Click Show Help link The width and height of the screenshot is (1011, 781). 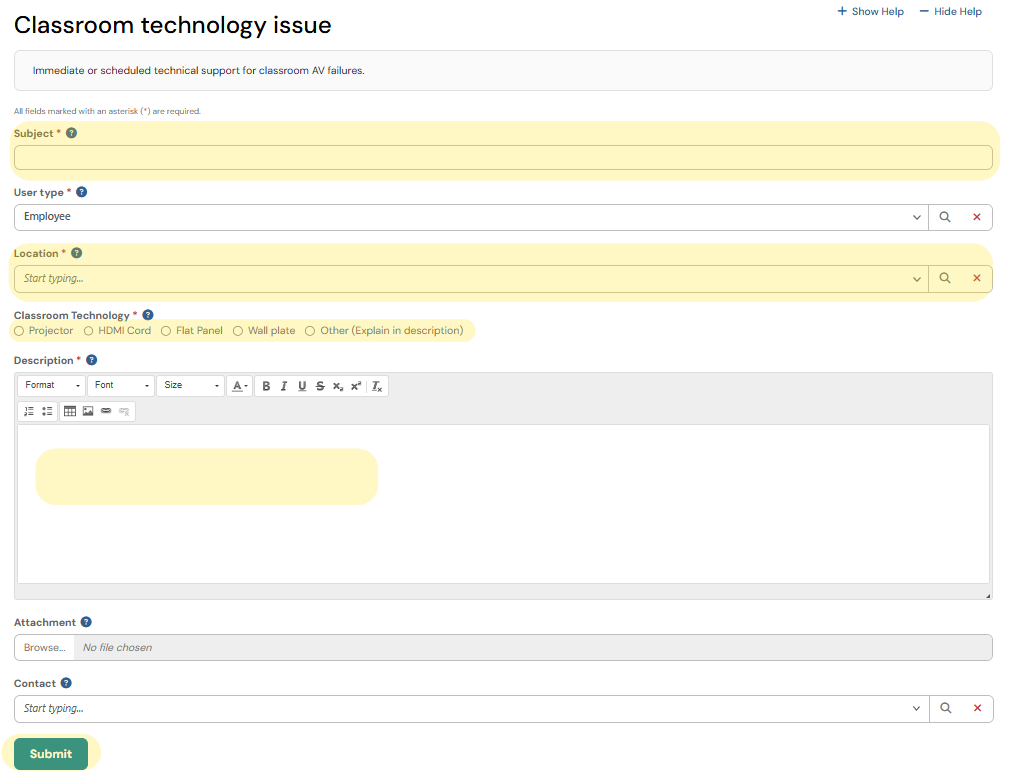(x=870, y=11)
